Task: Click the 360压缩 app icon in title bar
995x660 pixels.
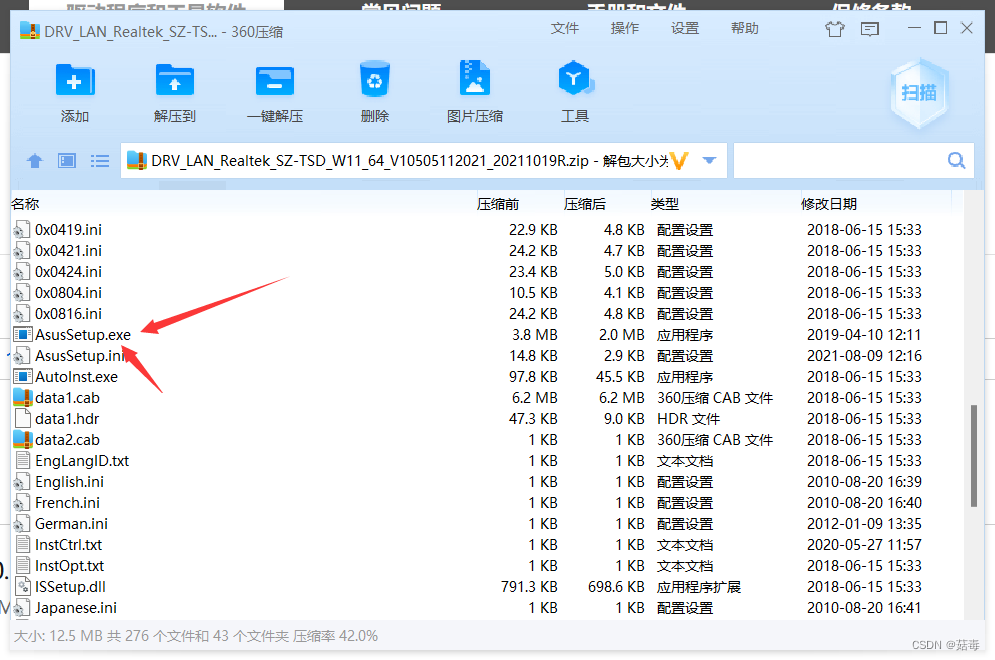Action: point(30,30)
